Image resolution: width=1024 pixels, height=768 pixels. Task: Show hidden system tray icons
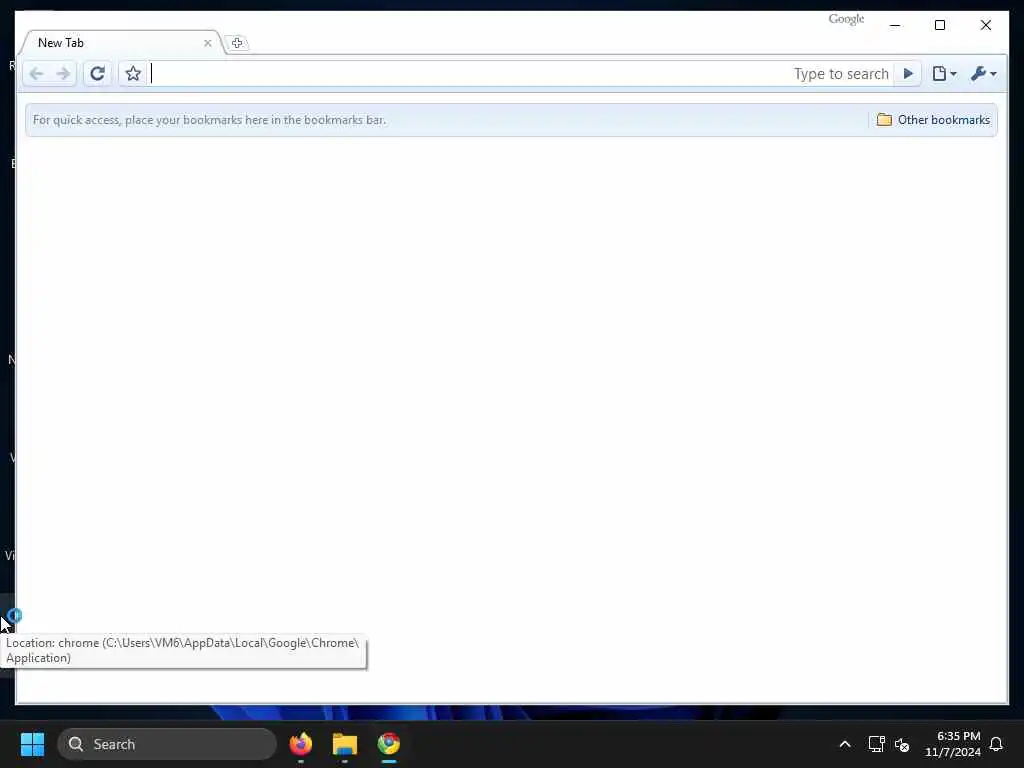point(844,744)
